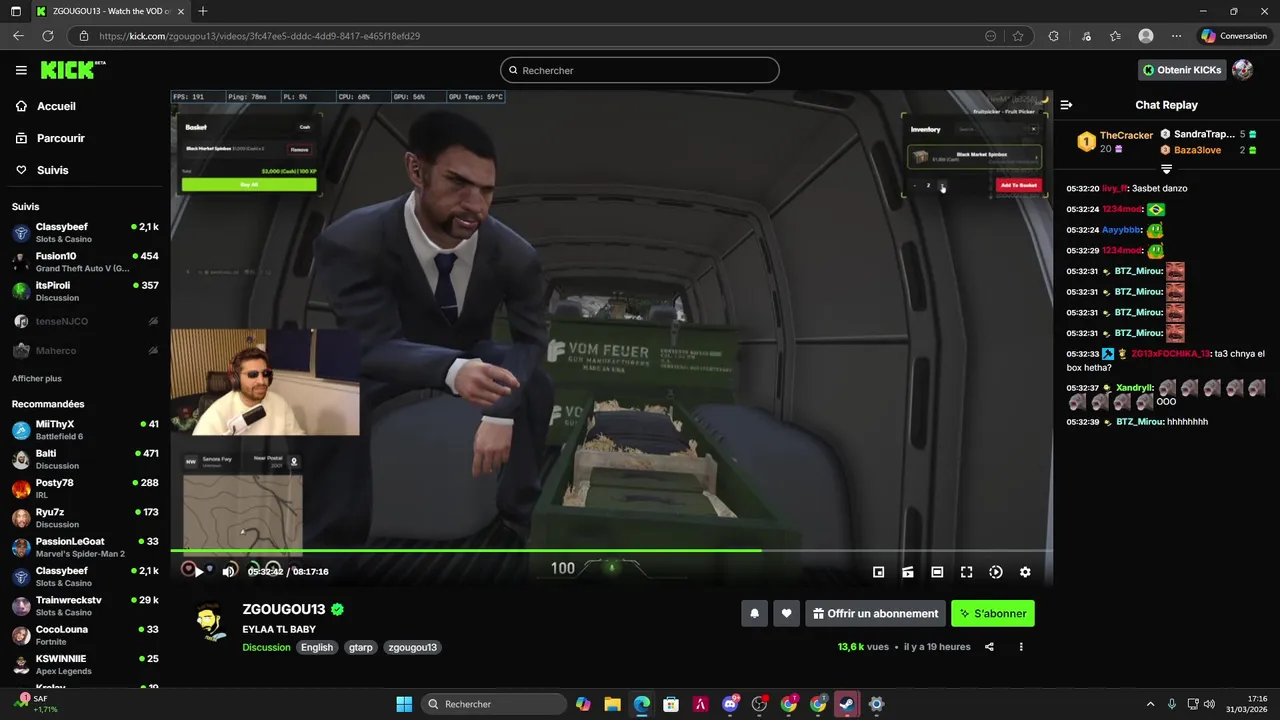Click Afficher plus under followed channels
Image resolution: width=1280 pixels, height=720 pixels.
pos(37,378)
